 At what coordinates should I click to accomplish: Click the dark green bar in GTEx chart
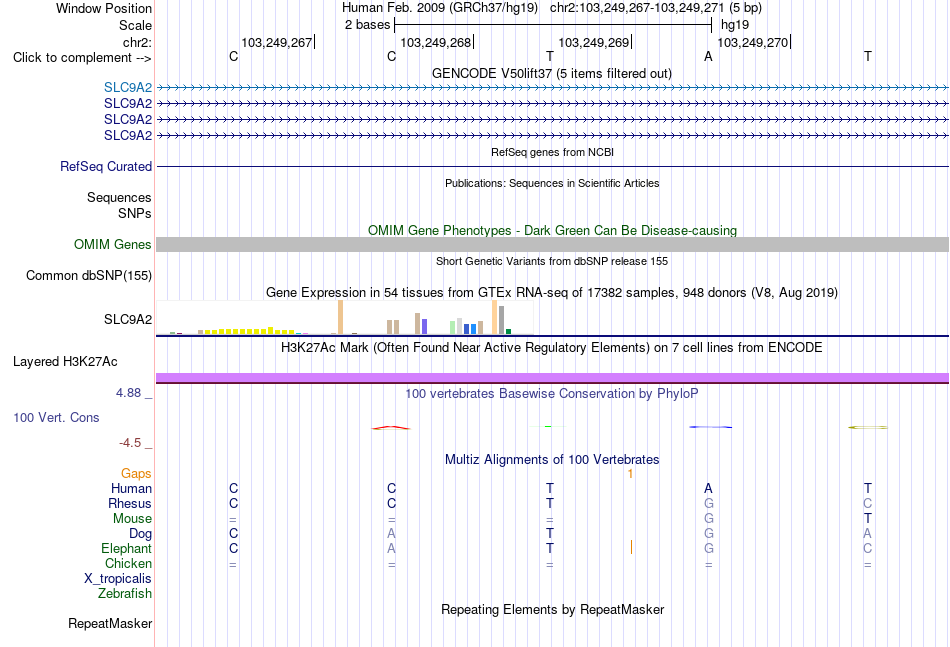click(x=509, y=331)
